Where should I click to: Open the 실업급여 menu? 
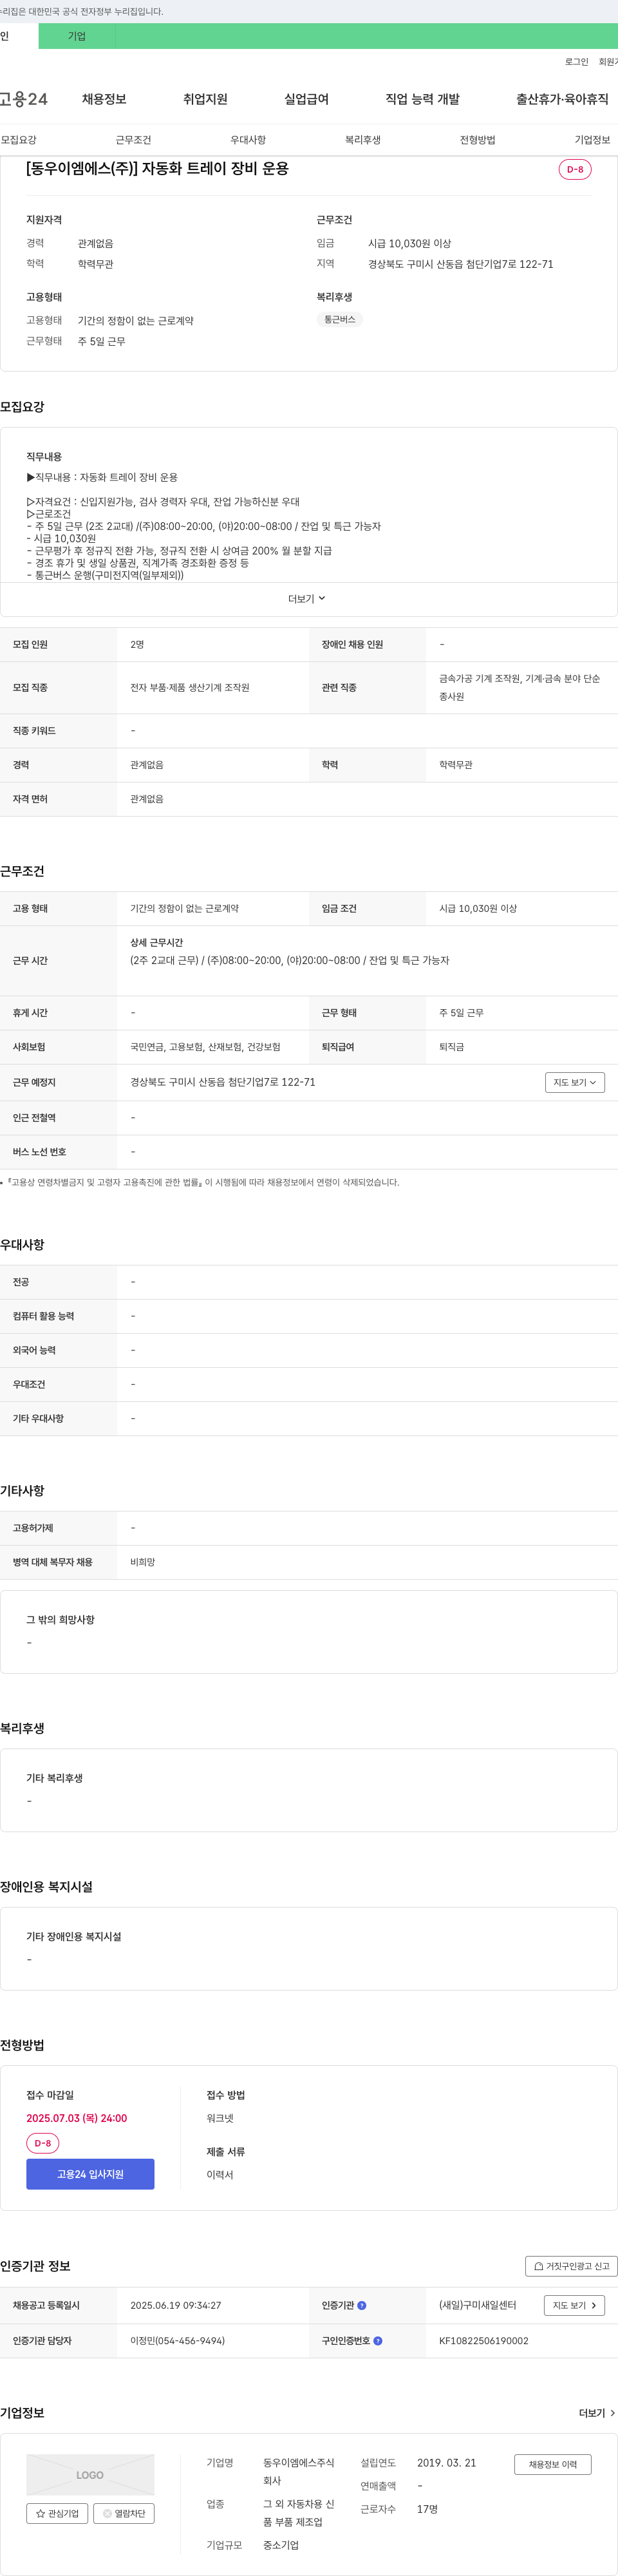306,99
